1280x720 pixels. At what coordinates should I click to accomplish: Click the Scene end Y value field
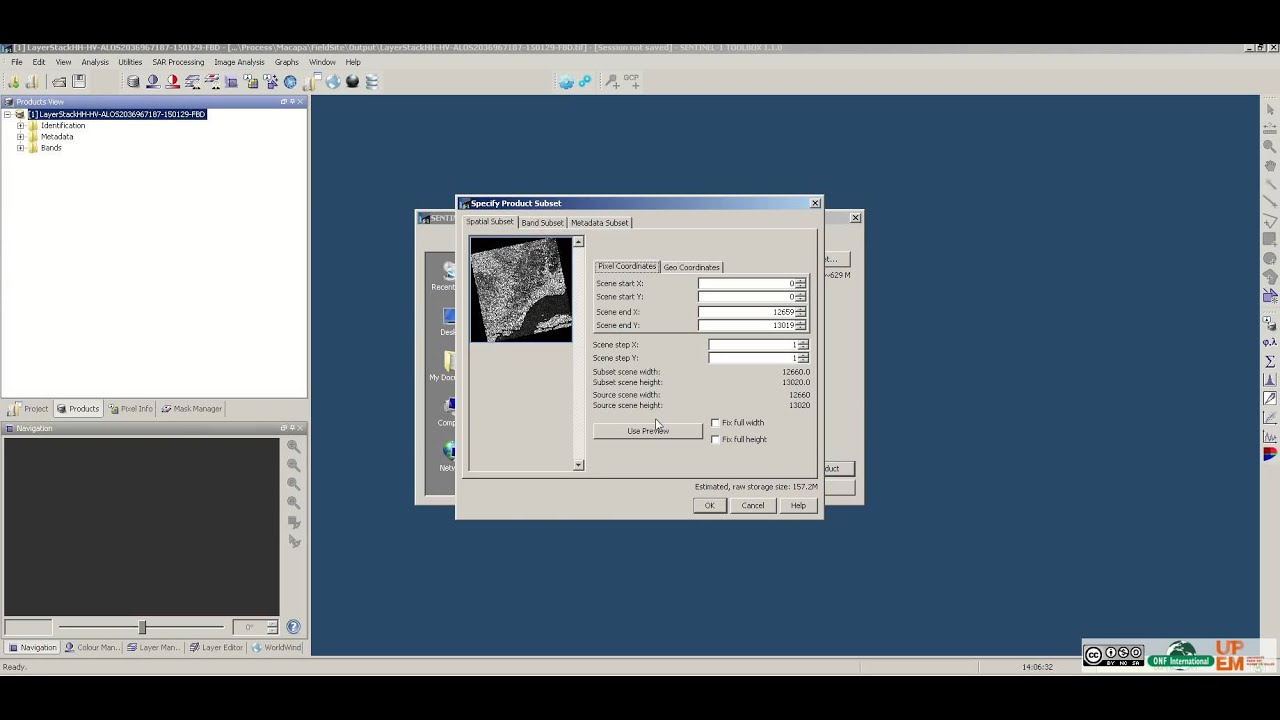(x=746, y=325)
